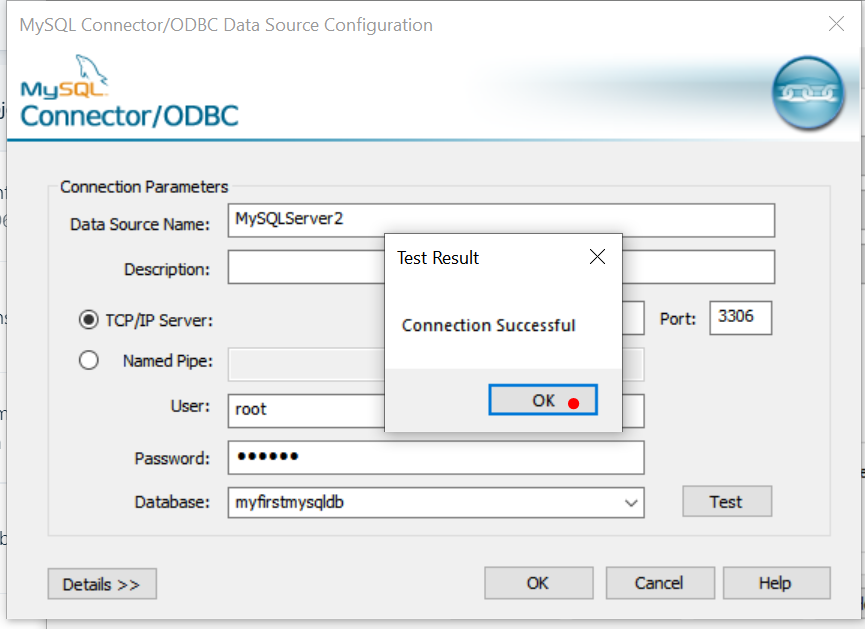Expand the Details >> section
865x629 pixels.
pyautogui.click(x=102, y=584)
